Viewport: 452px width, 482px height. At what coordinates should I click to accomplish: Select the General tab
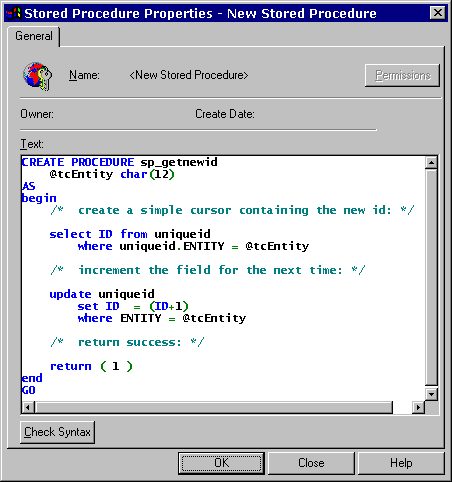click(34, 36)
